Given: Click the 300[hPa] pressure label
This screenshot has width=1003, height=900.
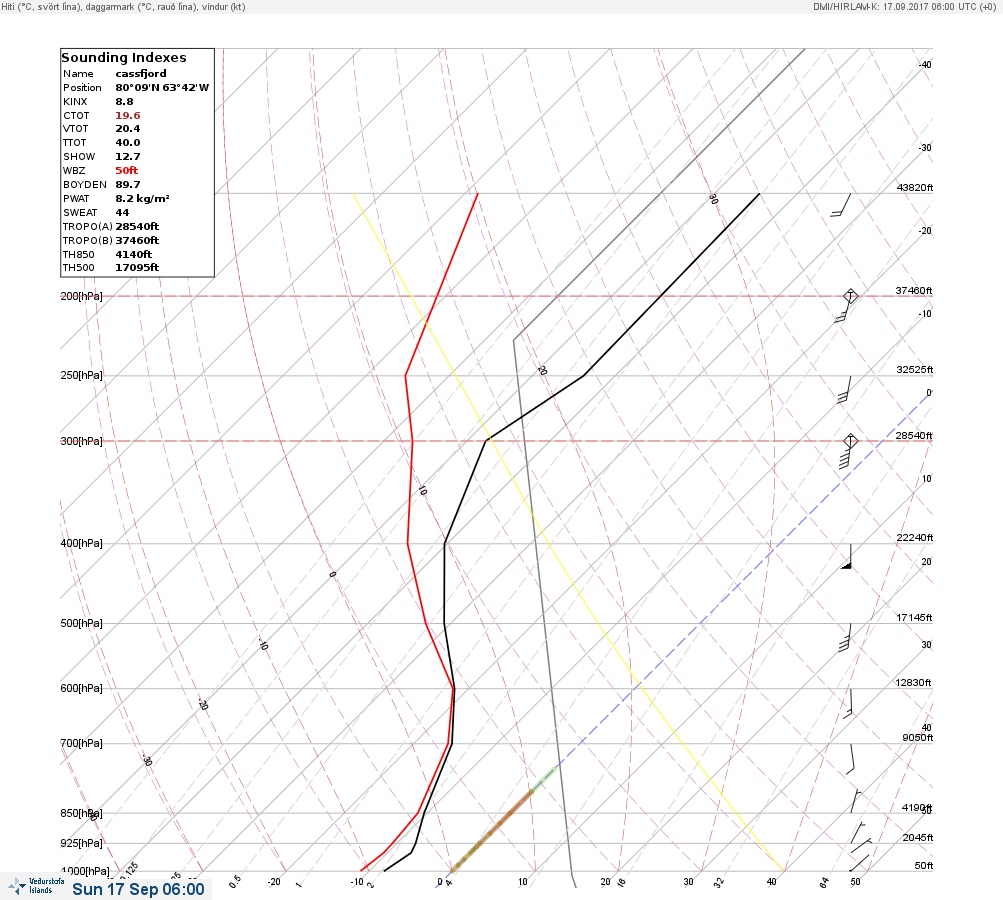Looking at the screenshot, I should click(81, 441).
